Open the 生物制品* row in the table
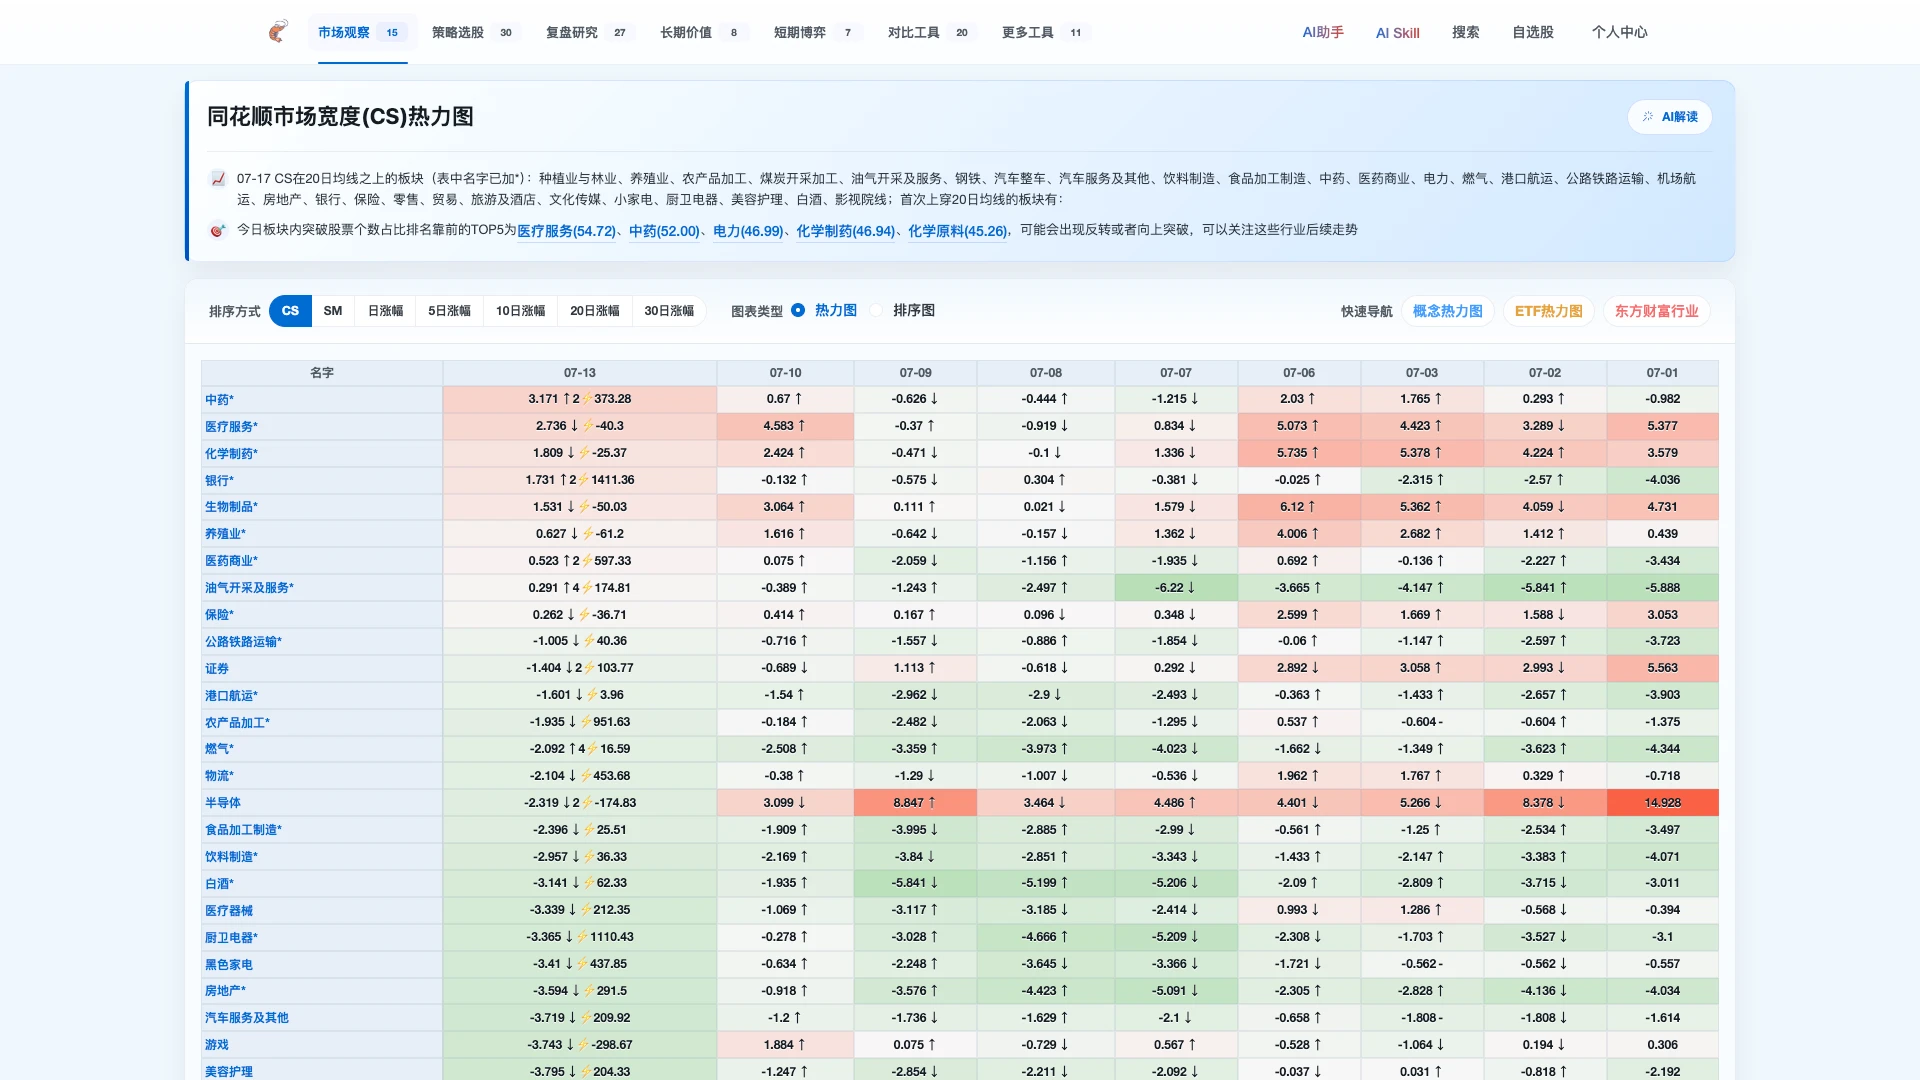This screenshot has width=1920, height=1080. click(231, 507)
